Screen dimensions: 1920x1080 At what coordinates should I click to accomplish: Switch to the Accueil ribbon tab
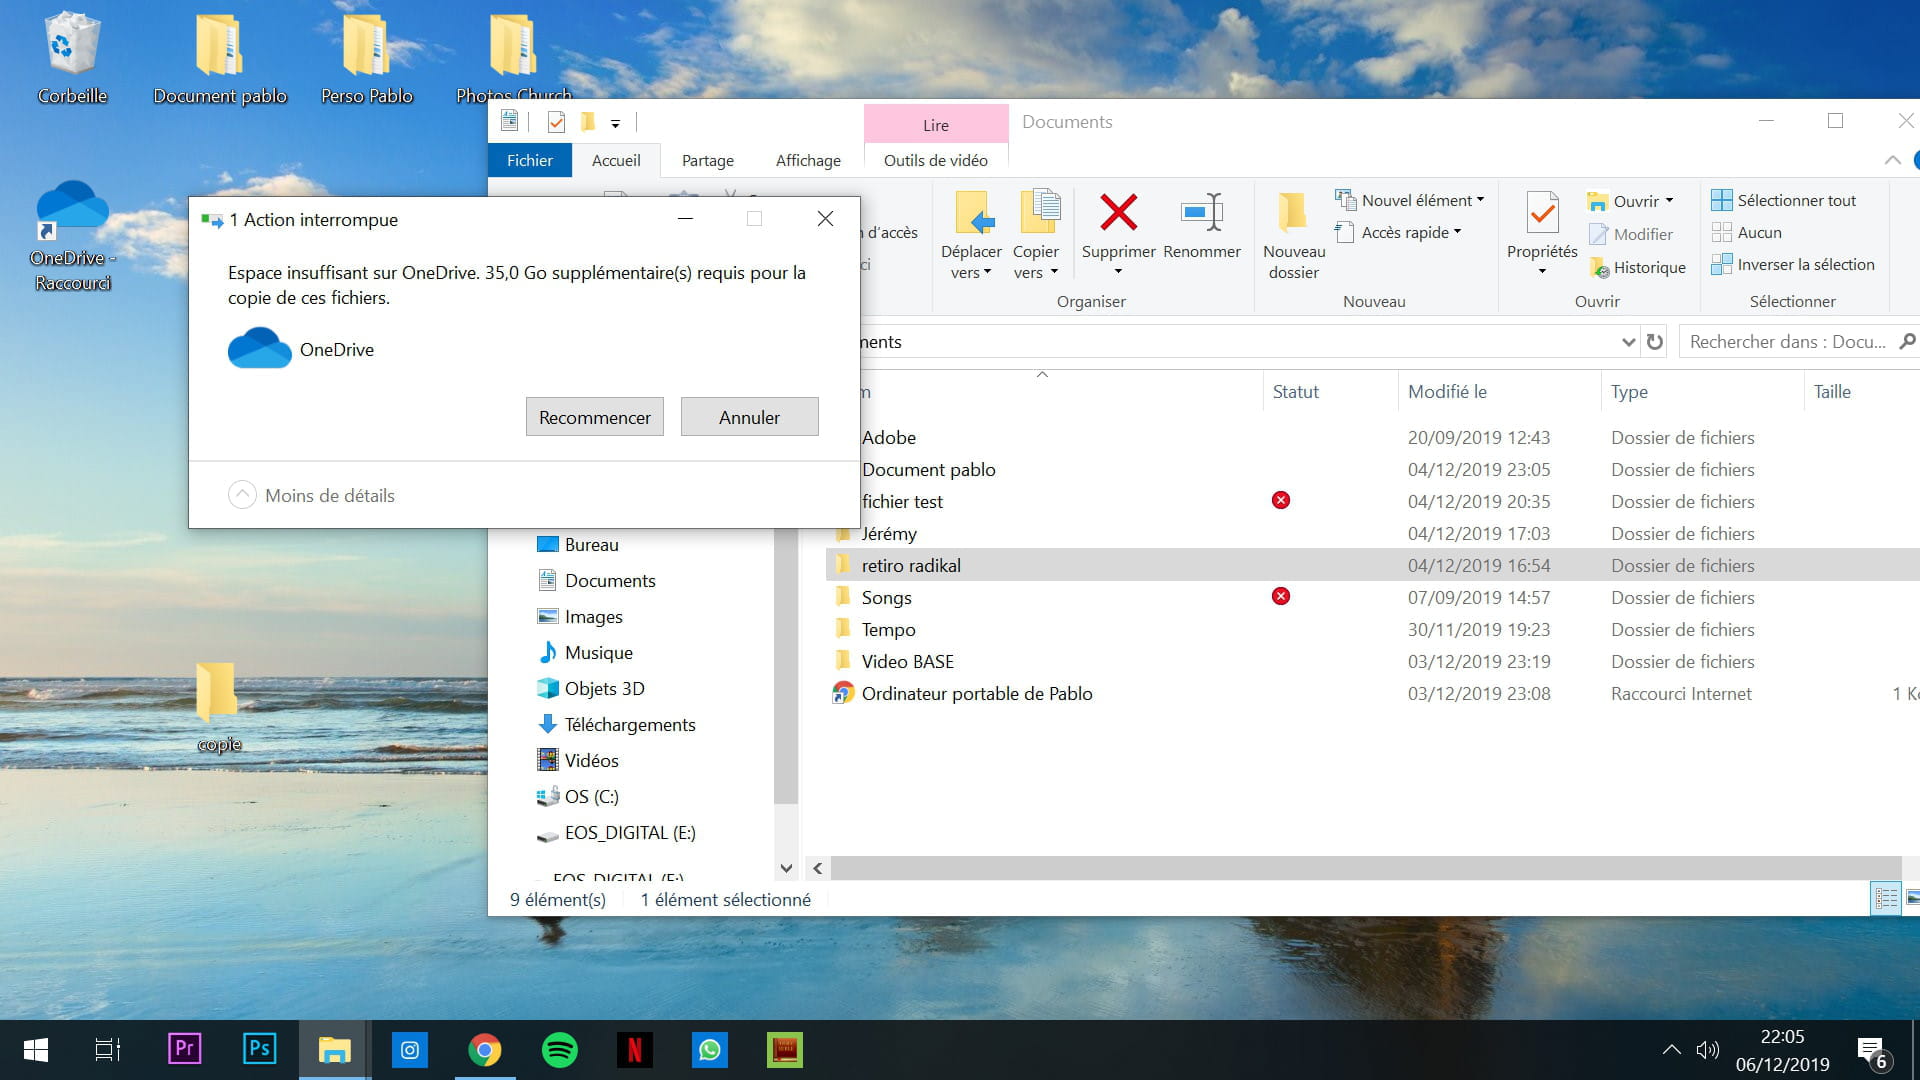click(616, 160)
